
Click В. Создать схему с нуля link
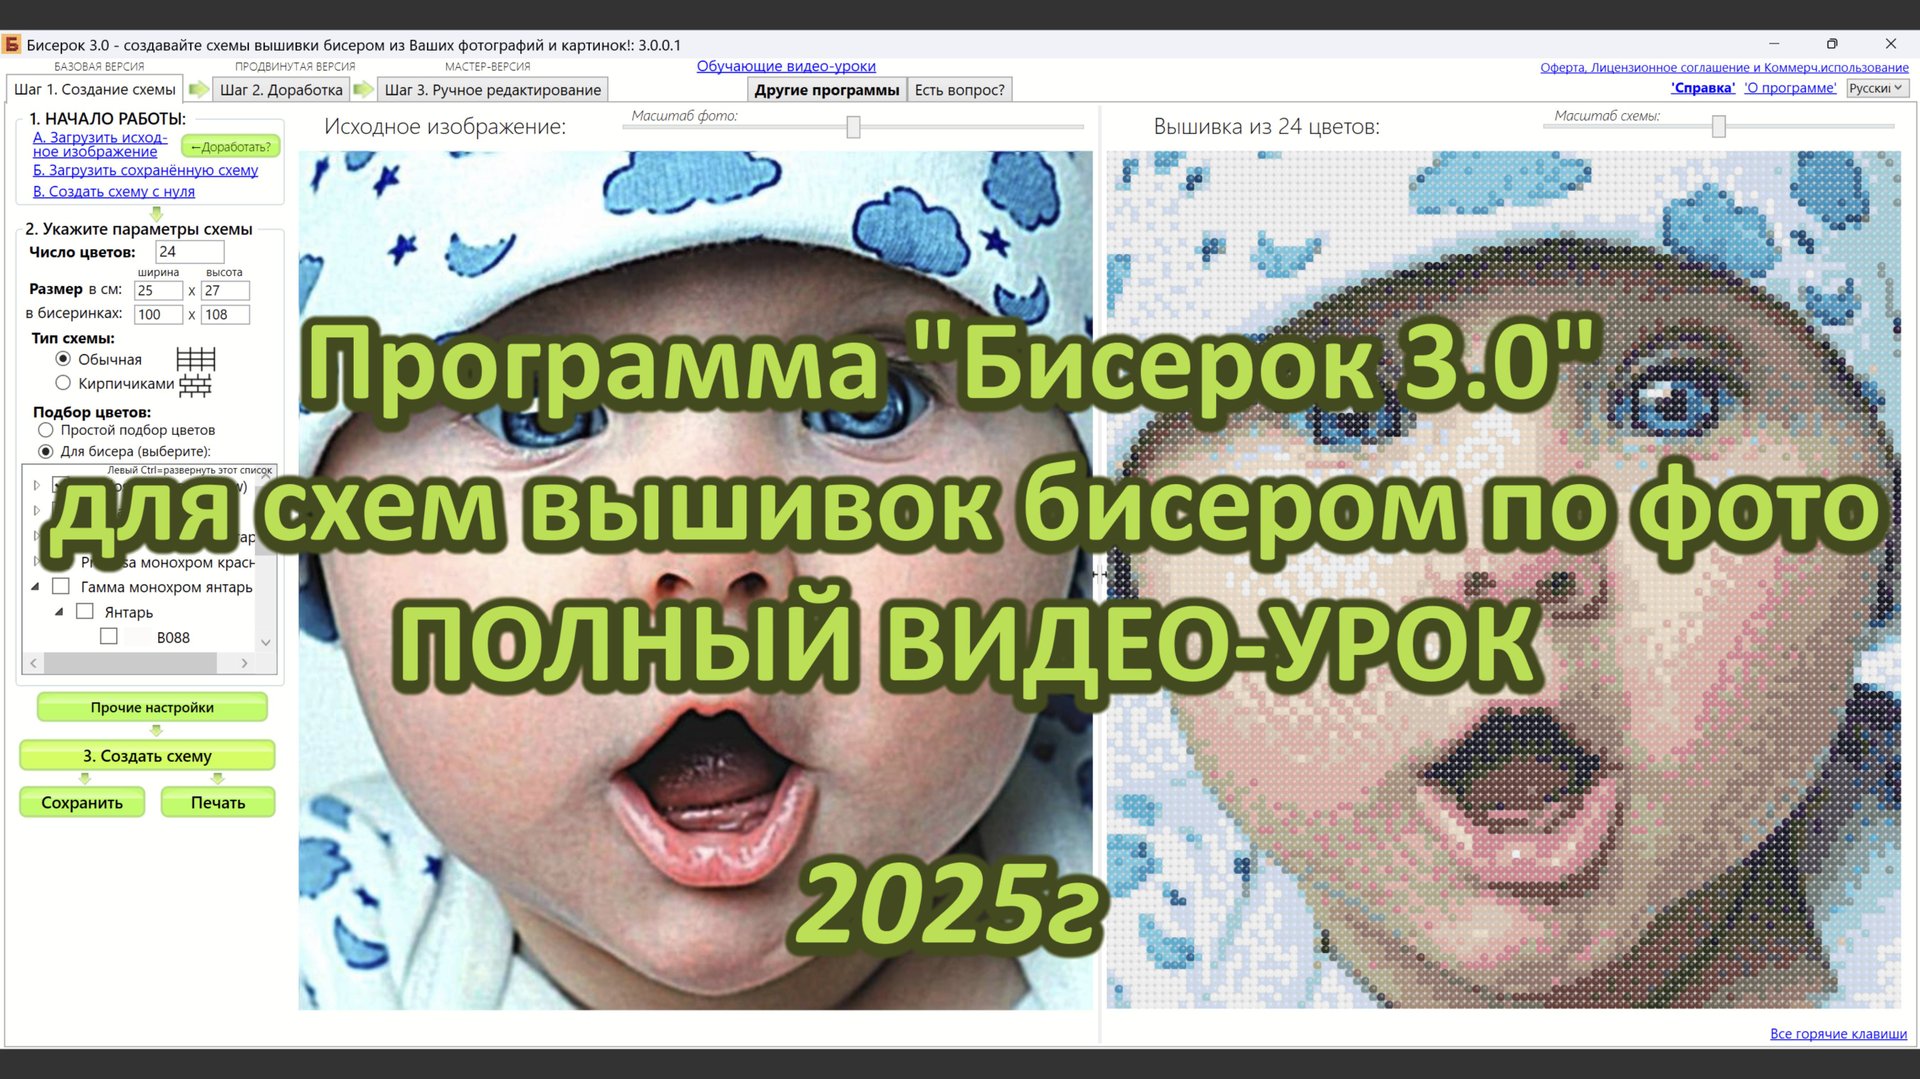click(x=114, y=192)
